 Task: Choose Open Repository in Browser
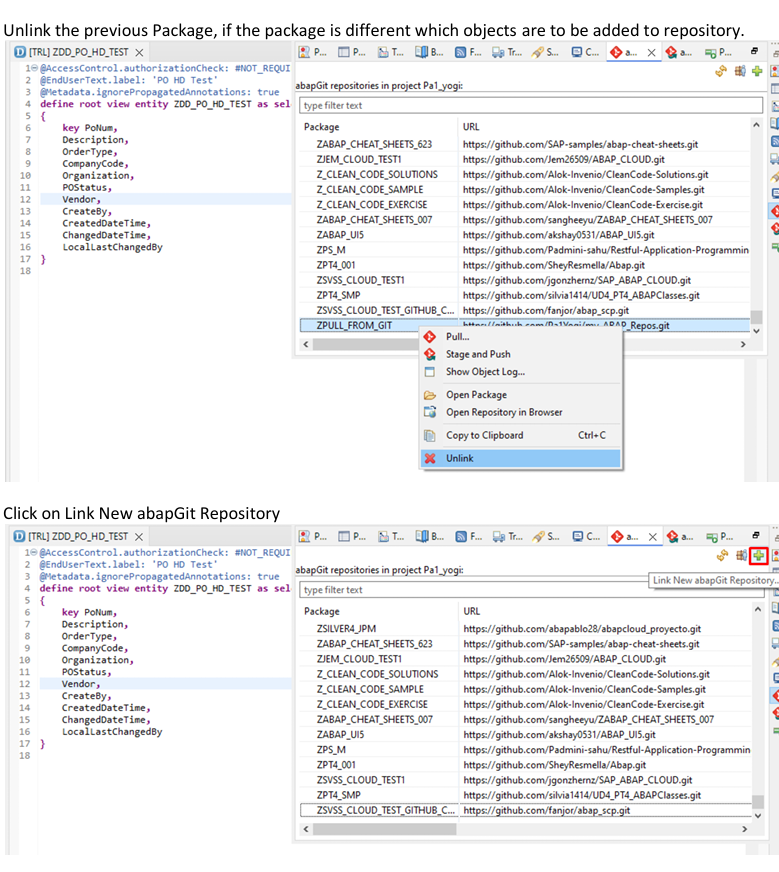point(520,412)
